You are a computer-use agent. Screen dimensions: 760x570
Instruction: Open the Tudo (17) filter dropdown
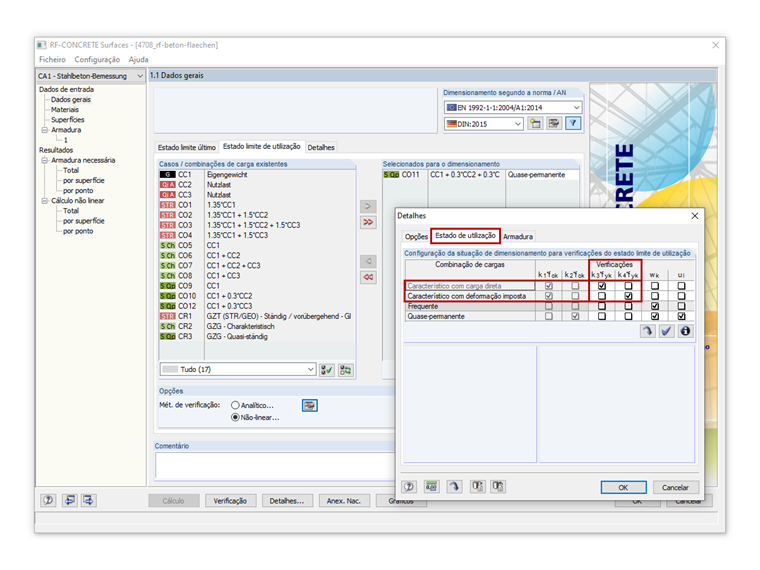311,369
